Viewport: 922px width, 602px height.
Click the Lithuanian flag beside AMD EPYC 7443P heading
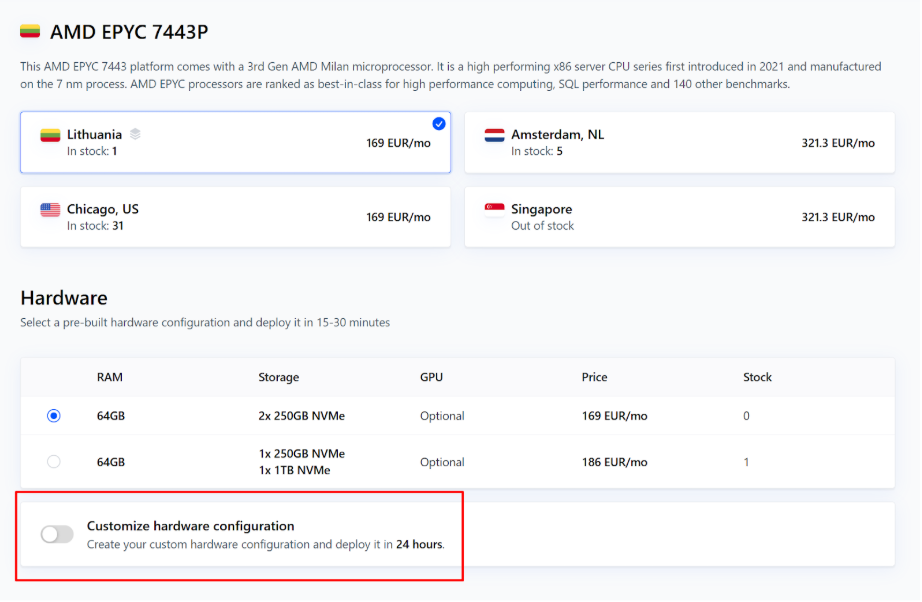tap(30, 32)
